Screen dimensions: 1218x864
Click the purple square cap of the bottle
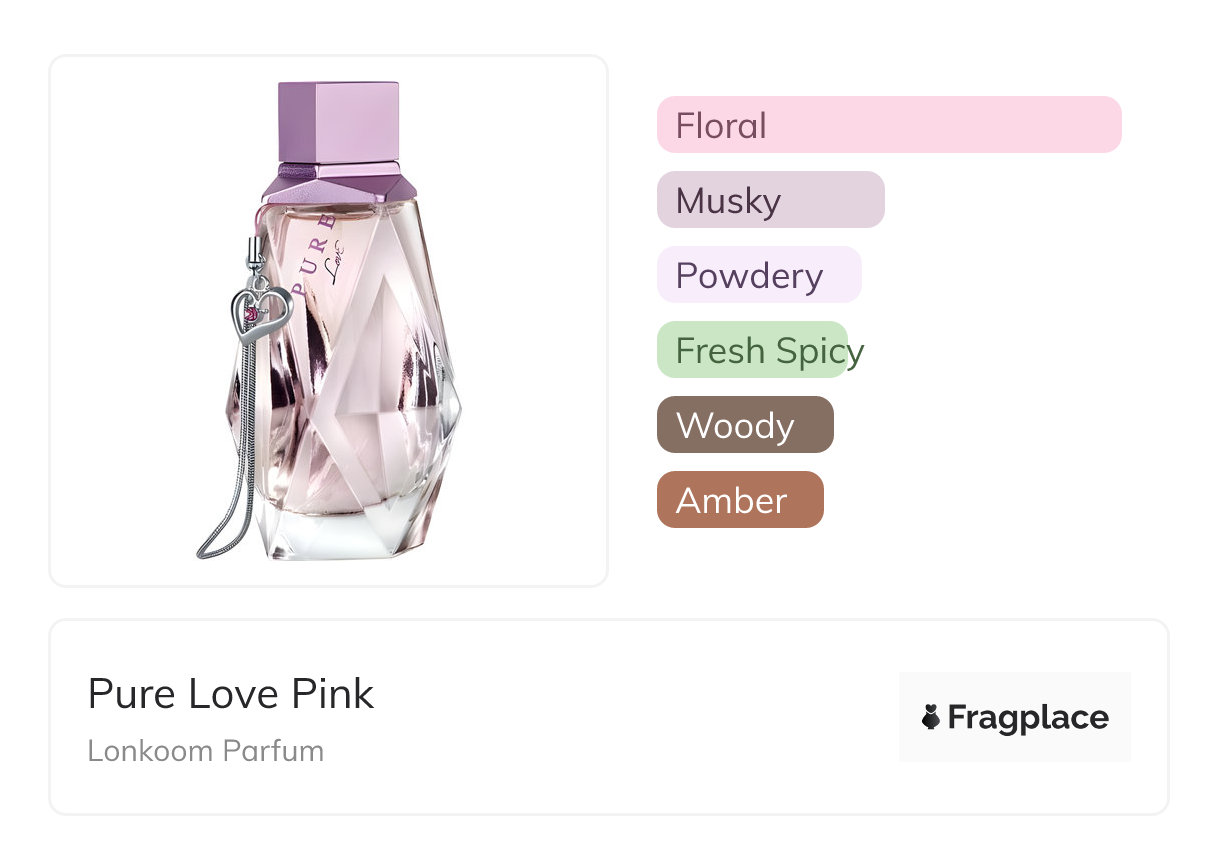click(x=339, y=121)
